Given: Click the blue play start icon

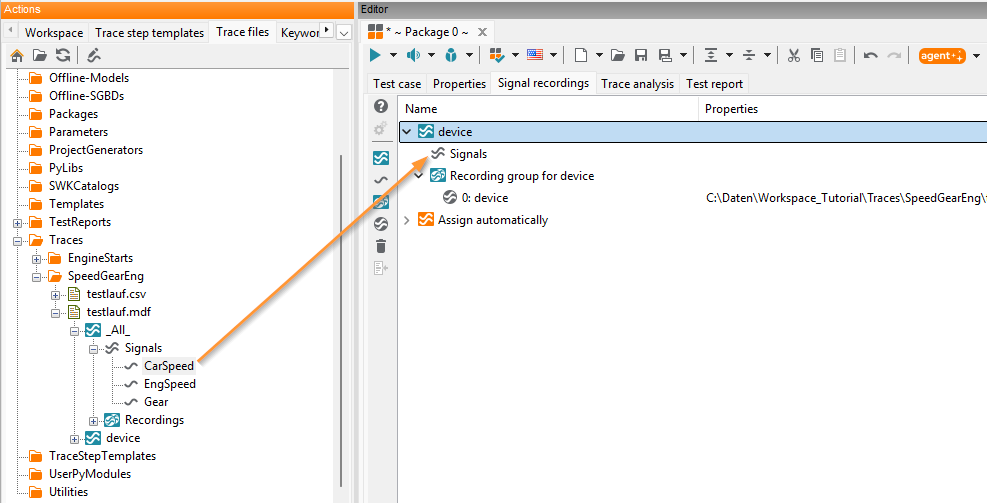Looking at the screenshot, I should point(375,55).
